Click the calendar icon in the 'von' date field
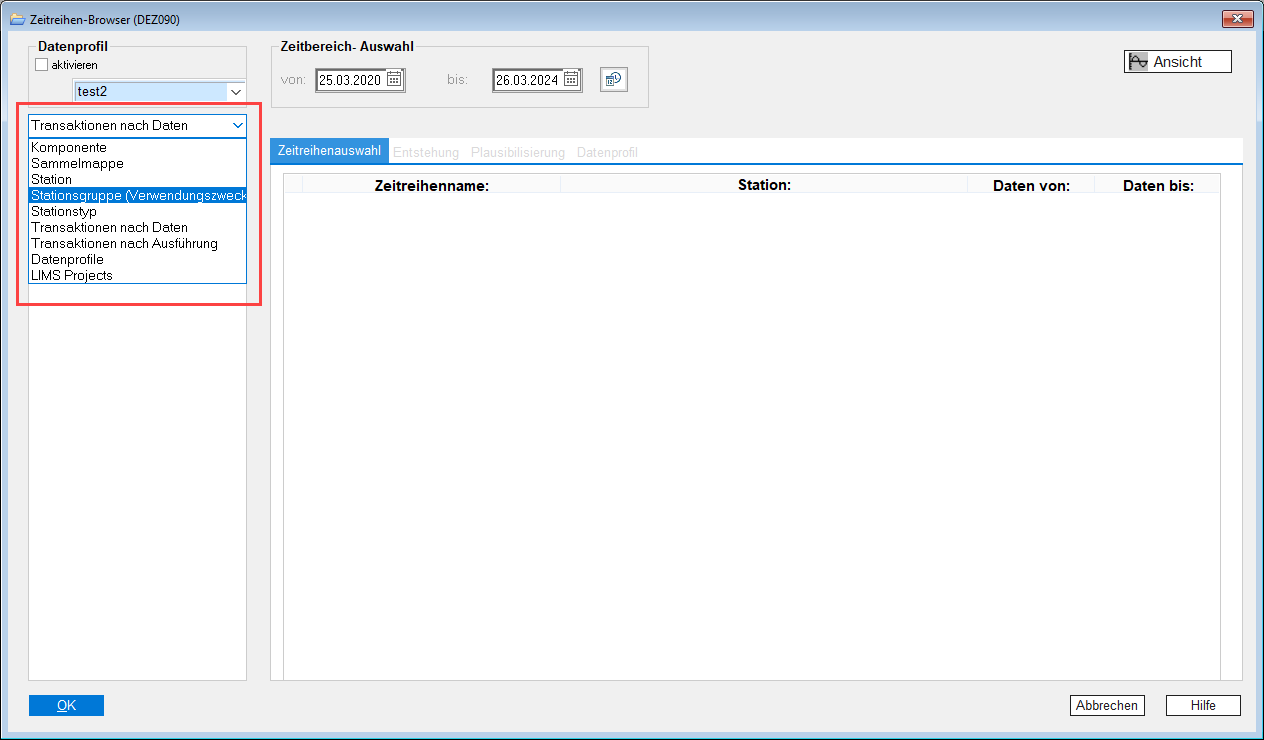1264x740 pixels. 394,80
